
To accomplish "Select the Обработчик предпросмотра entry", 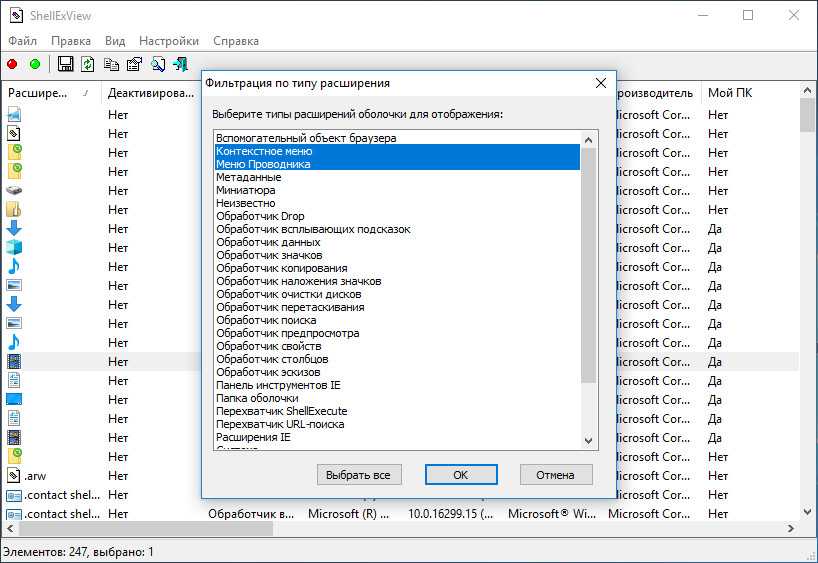I will tap(397, 333).
